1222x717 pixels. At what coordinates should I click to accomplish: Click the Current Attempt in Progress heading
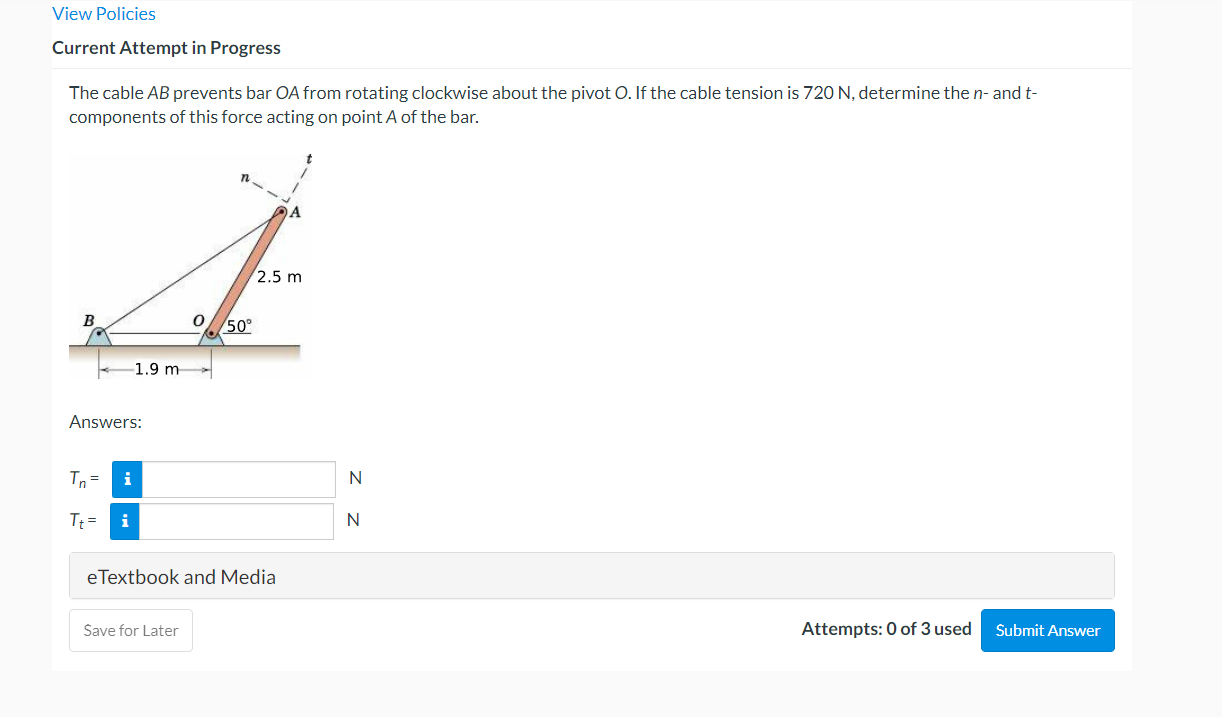tap(166, 48)
